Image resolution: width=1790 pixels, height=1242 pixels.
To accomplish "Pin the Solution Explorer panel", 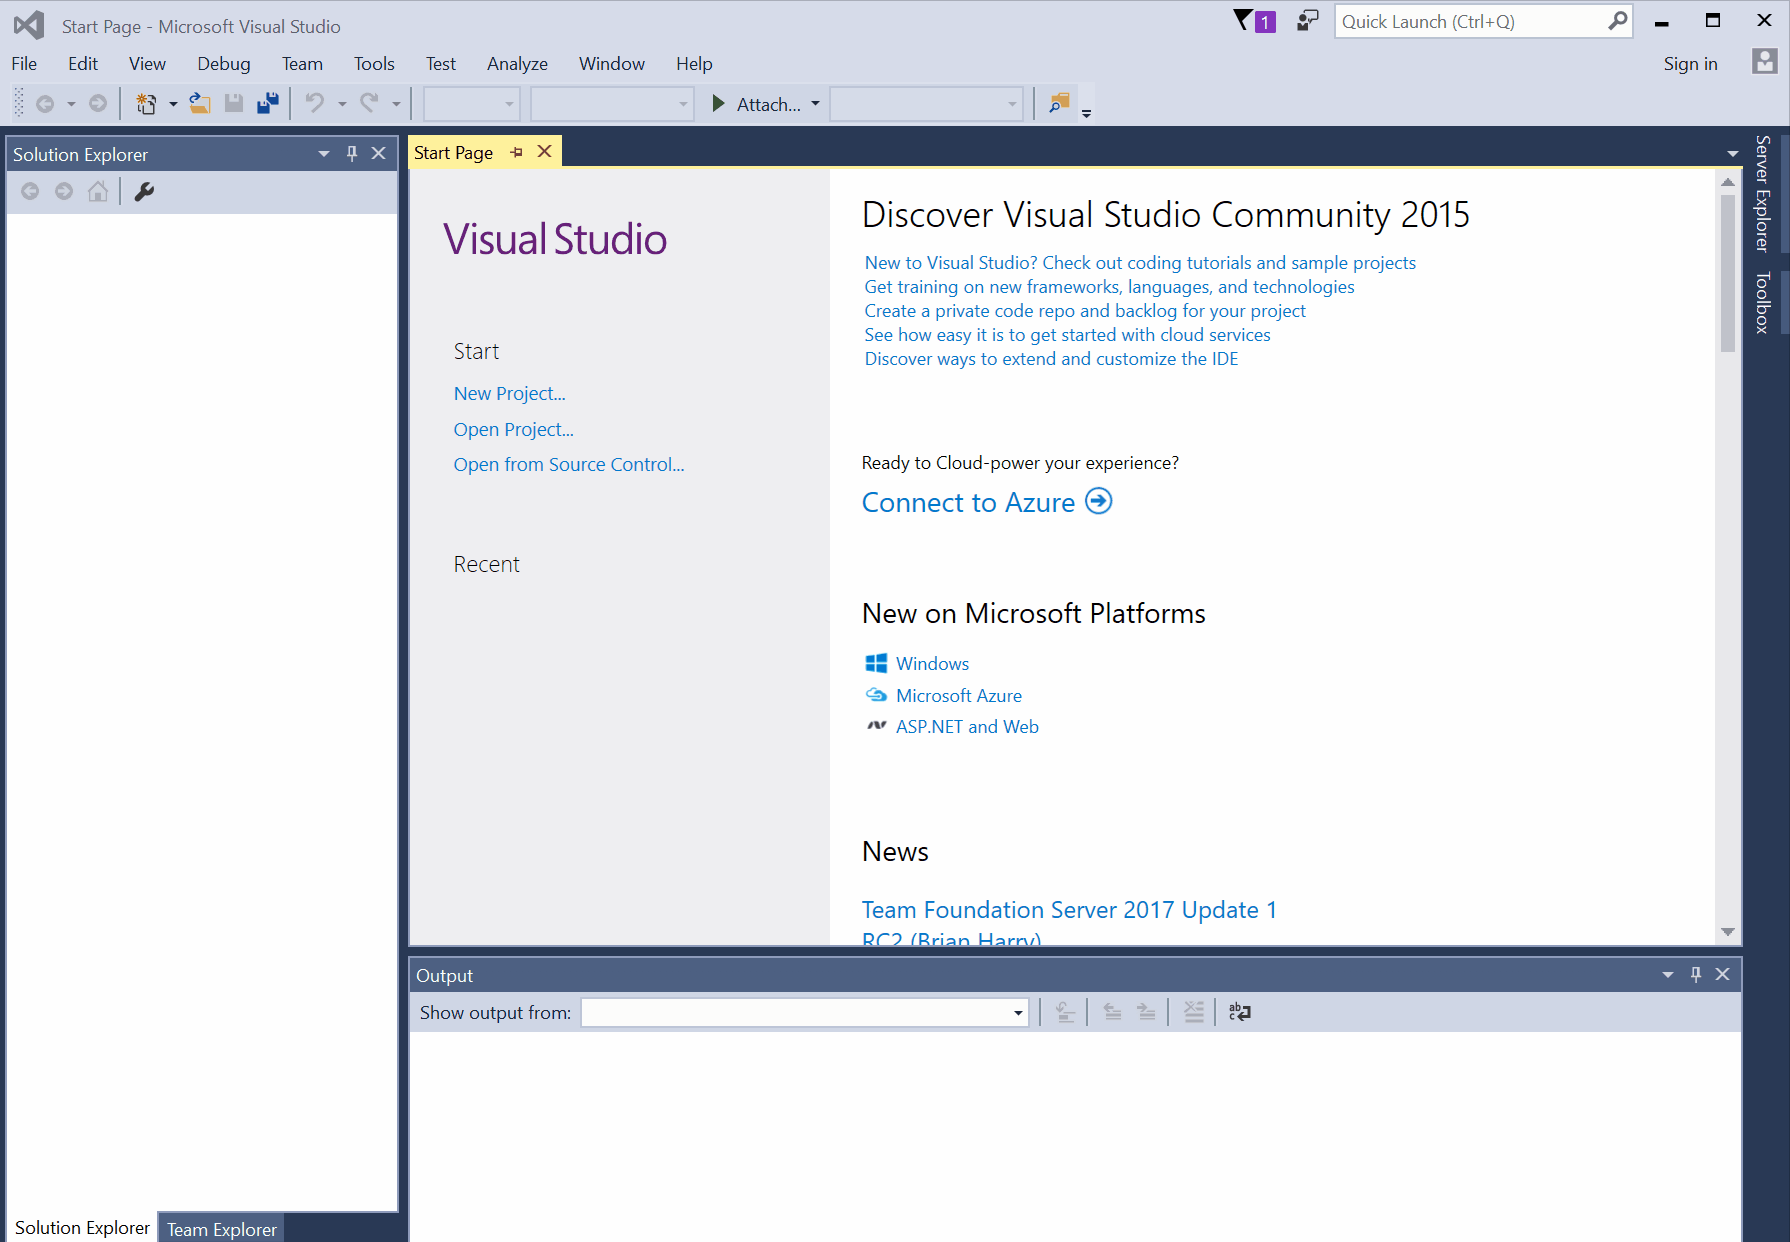I will pos(352,153).
